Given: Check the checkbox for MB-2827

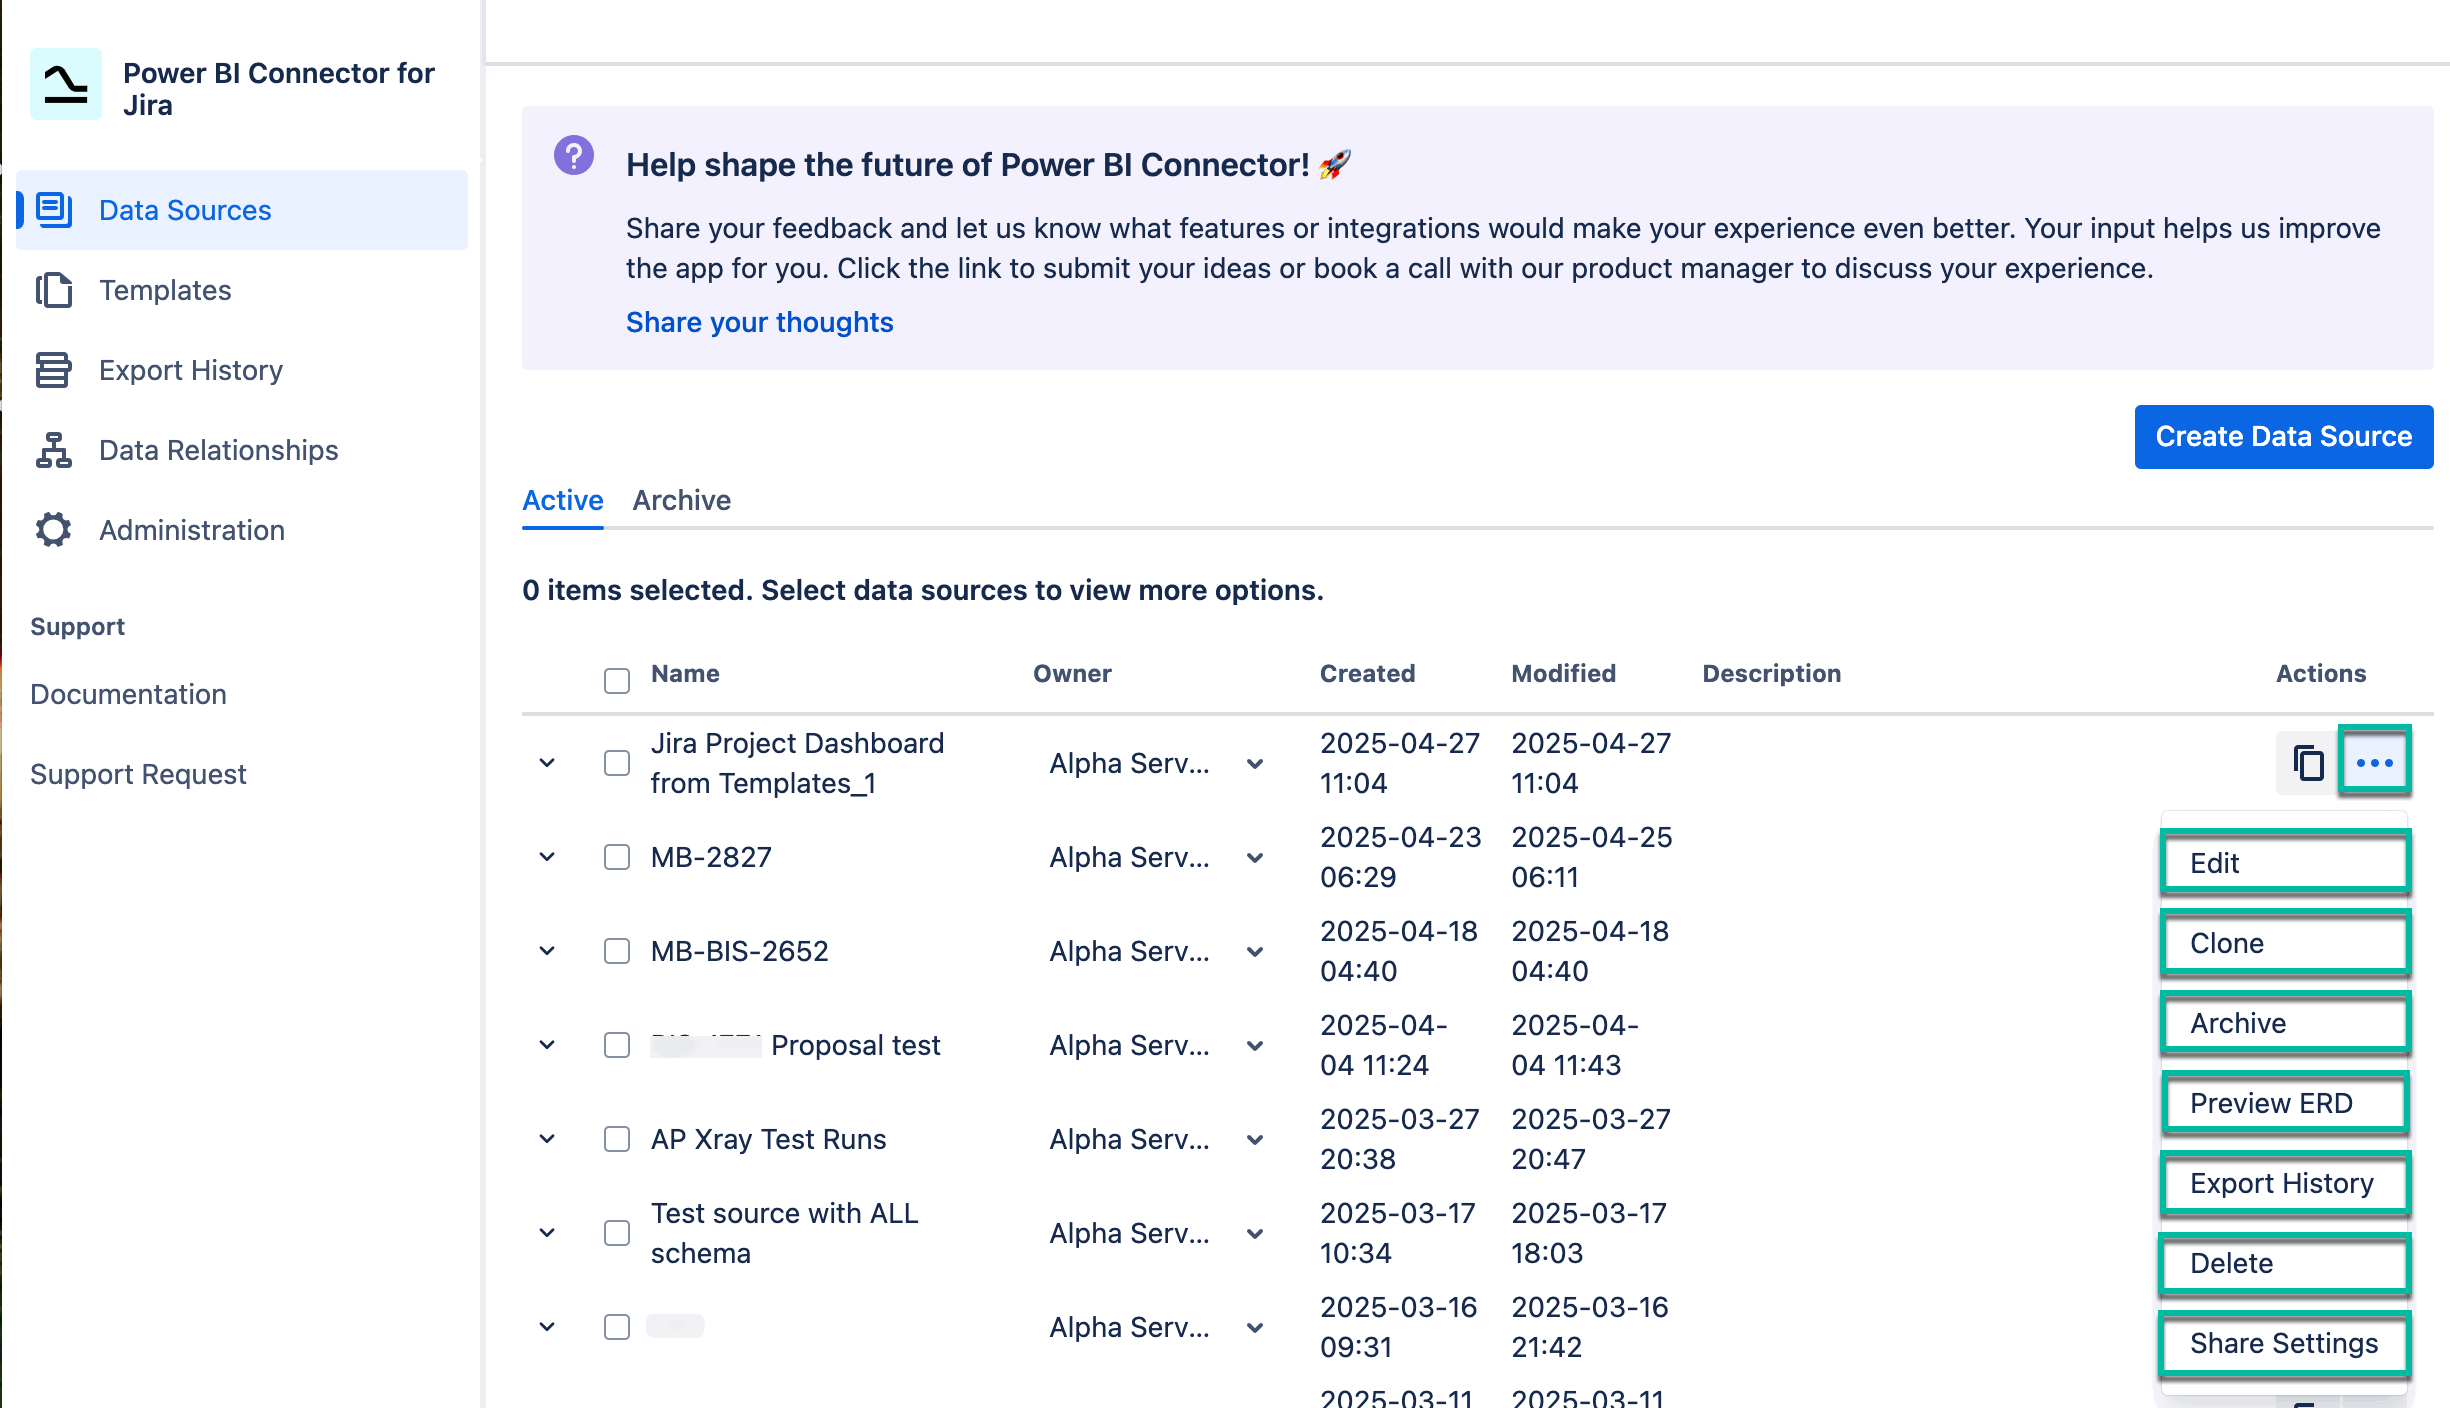Looking at the screenshot, I should click(x=616, y=857).
